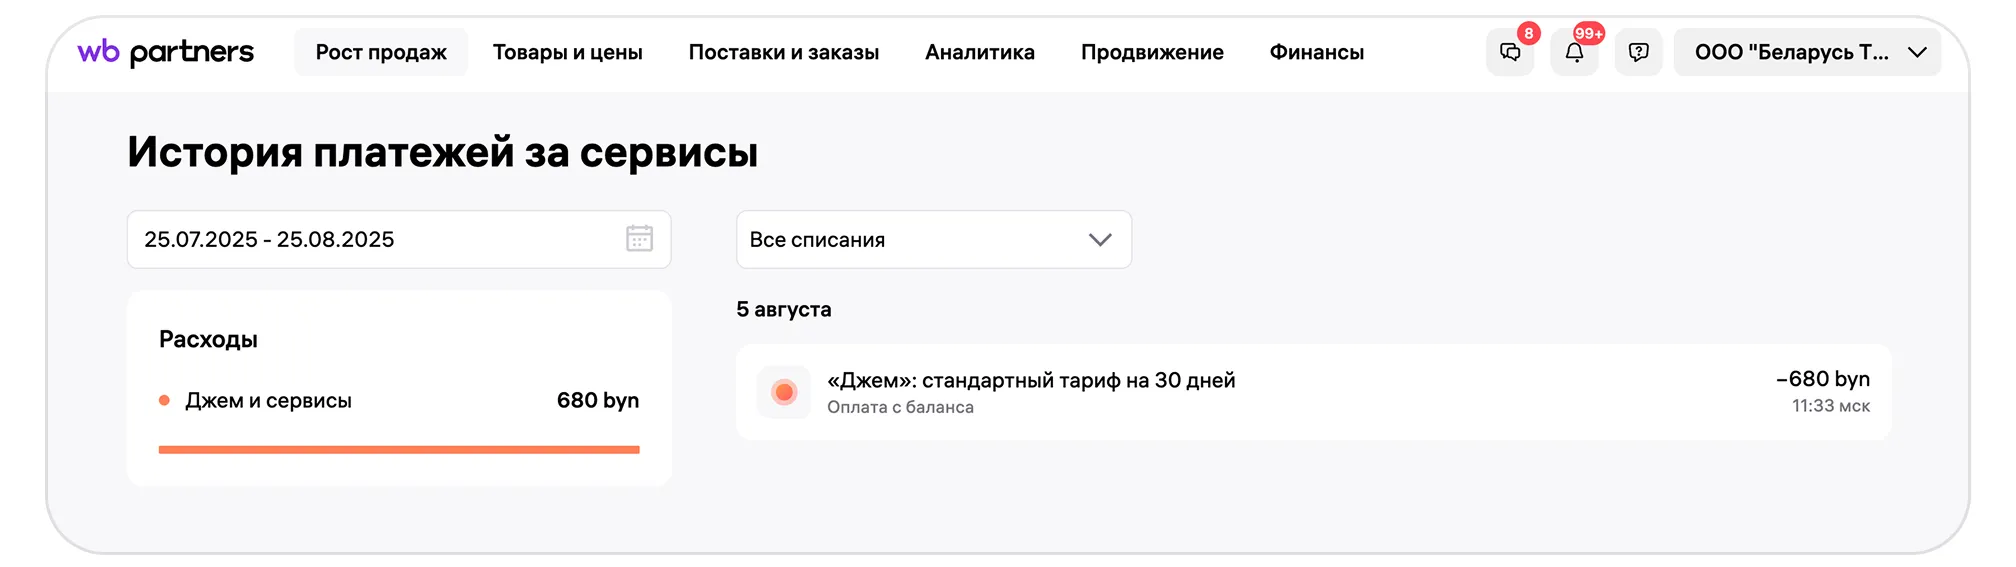The image size is (2016, 567).
Task: Click the orange dot beside Джем и сервисы
Action: [164, 401]
